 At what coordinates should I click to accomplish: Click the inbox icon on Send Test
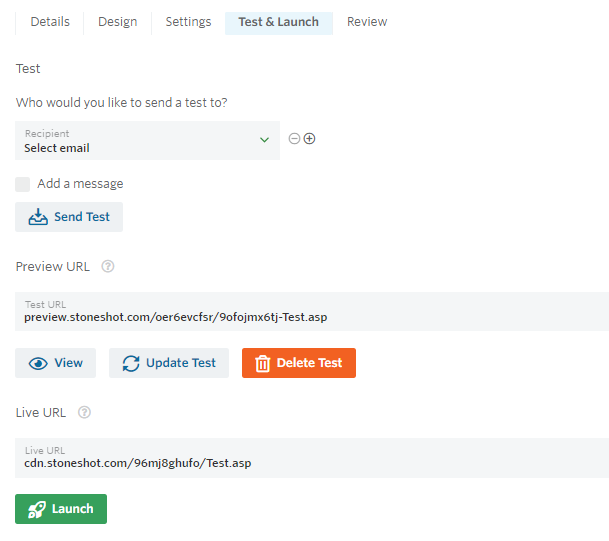[x=38, y=217]
